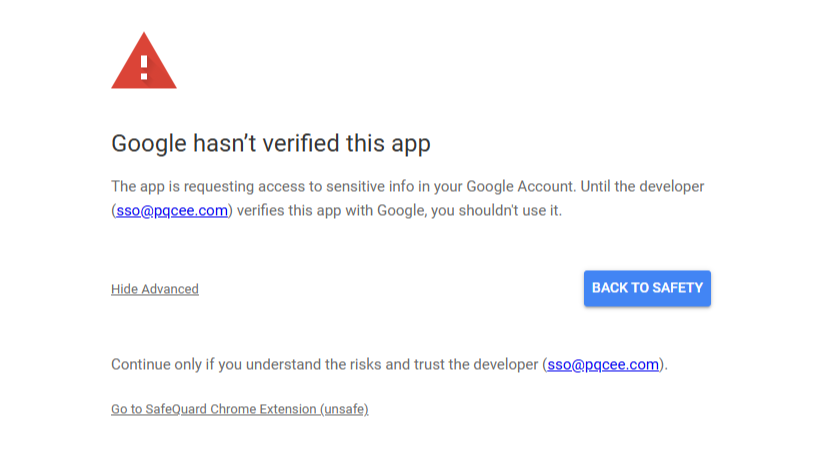Click the word '(unsafe)' in the bottom link
840x450 pixels.
pos(344,409)
